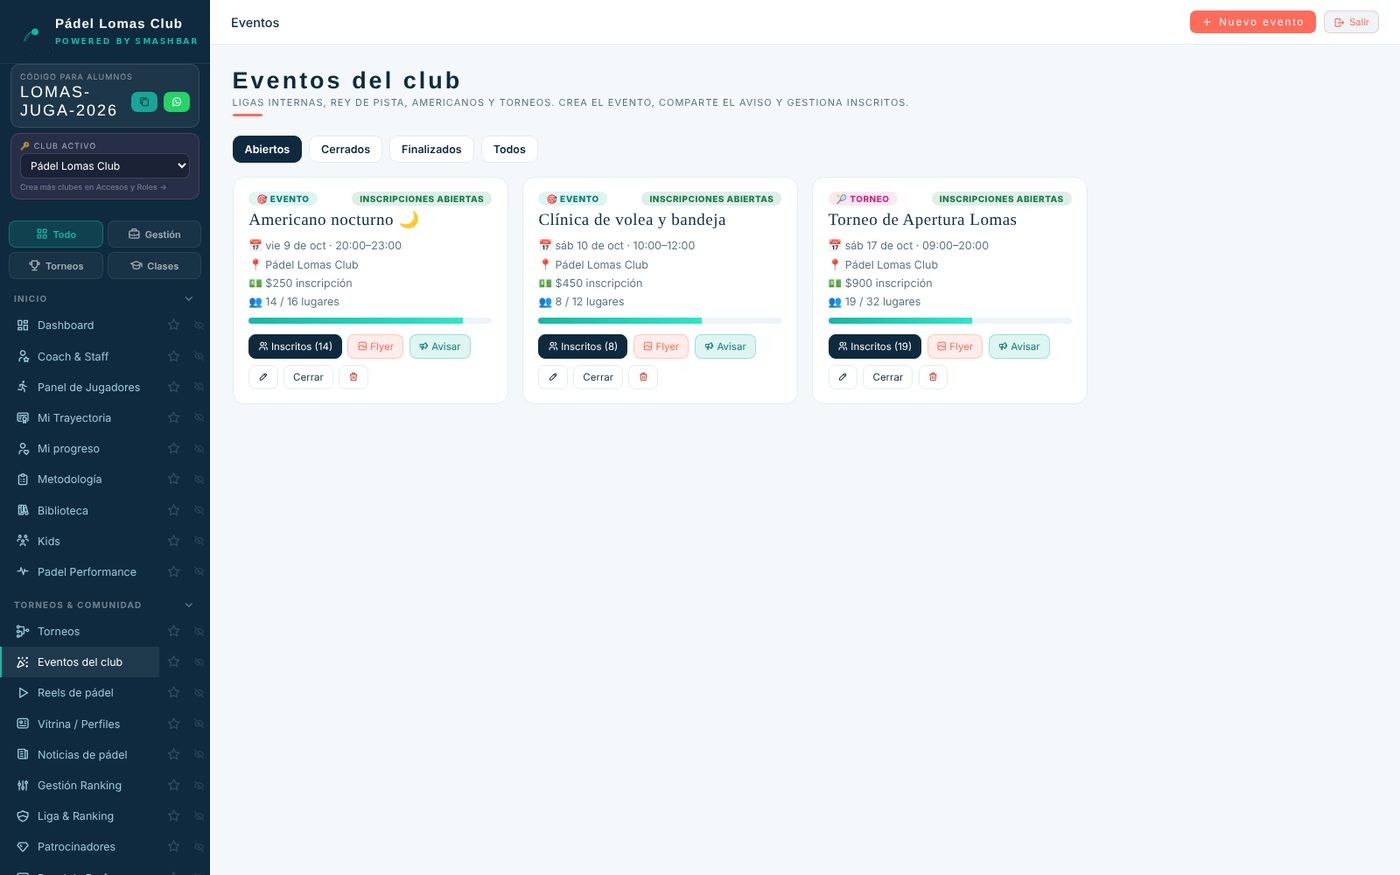Image resolution: width=1400 pixels, height=875 pixels.
Task: Hide Mi Trayectoria from sidebar
Action: (x=199, y=418)
